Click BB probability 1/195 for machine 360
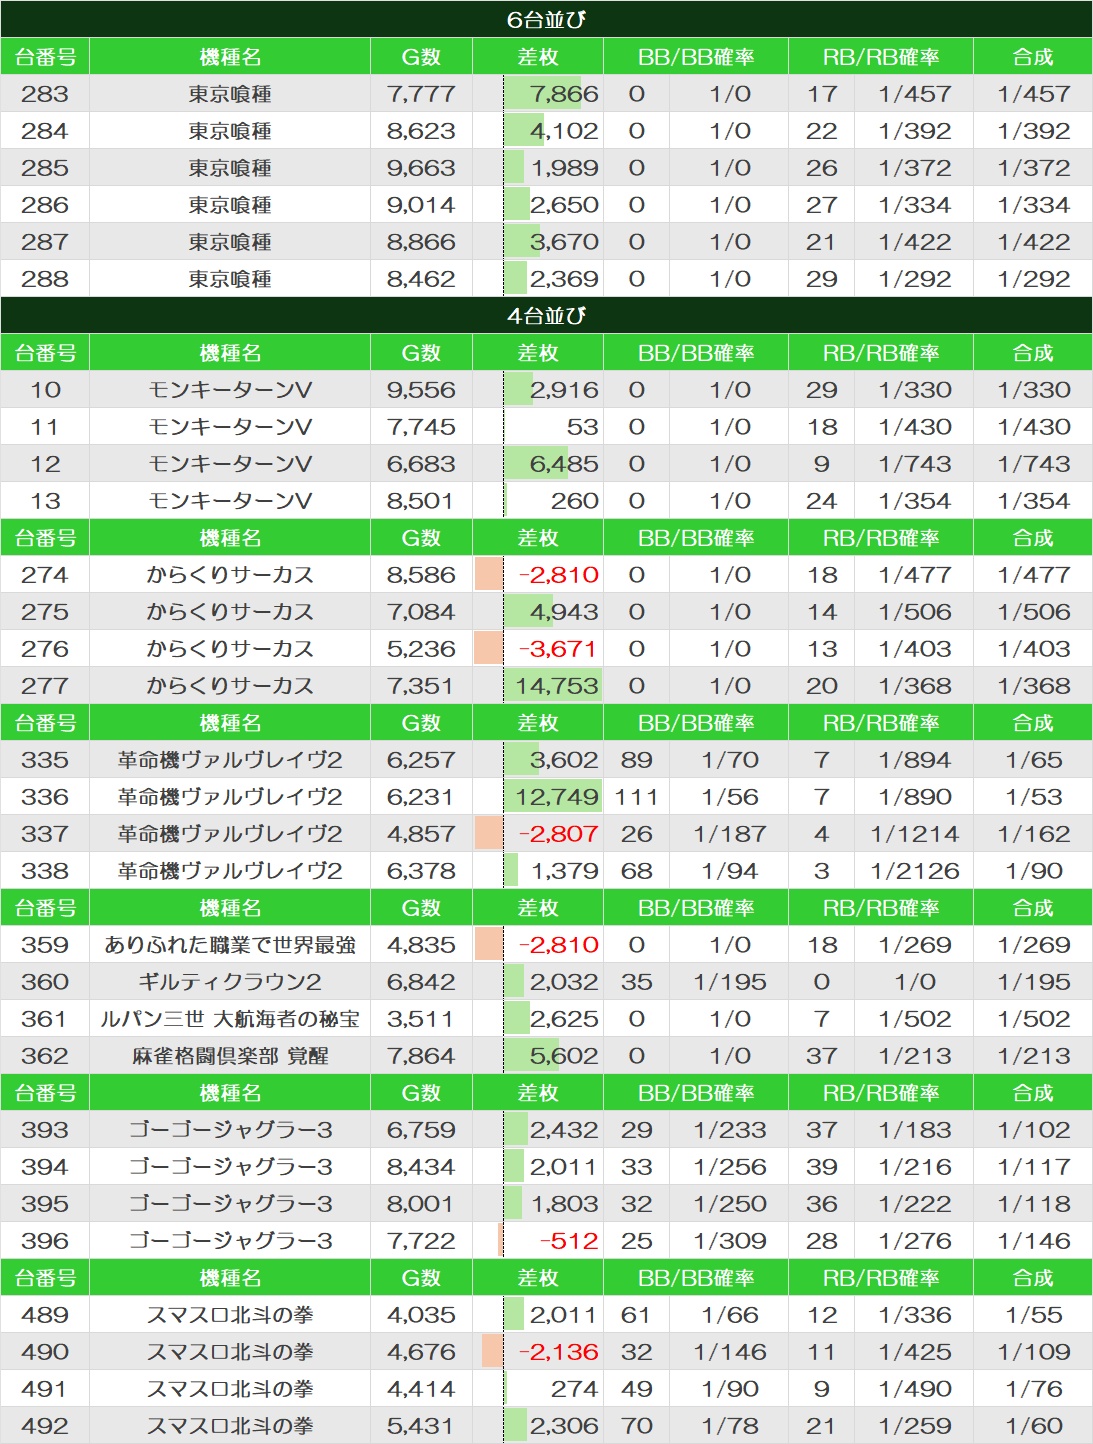1093x1444 pixels. coord(730,982)
